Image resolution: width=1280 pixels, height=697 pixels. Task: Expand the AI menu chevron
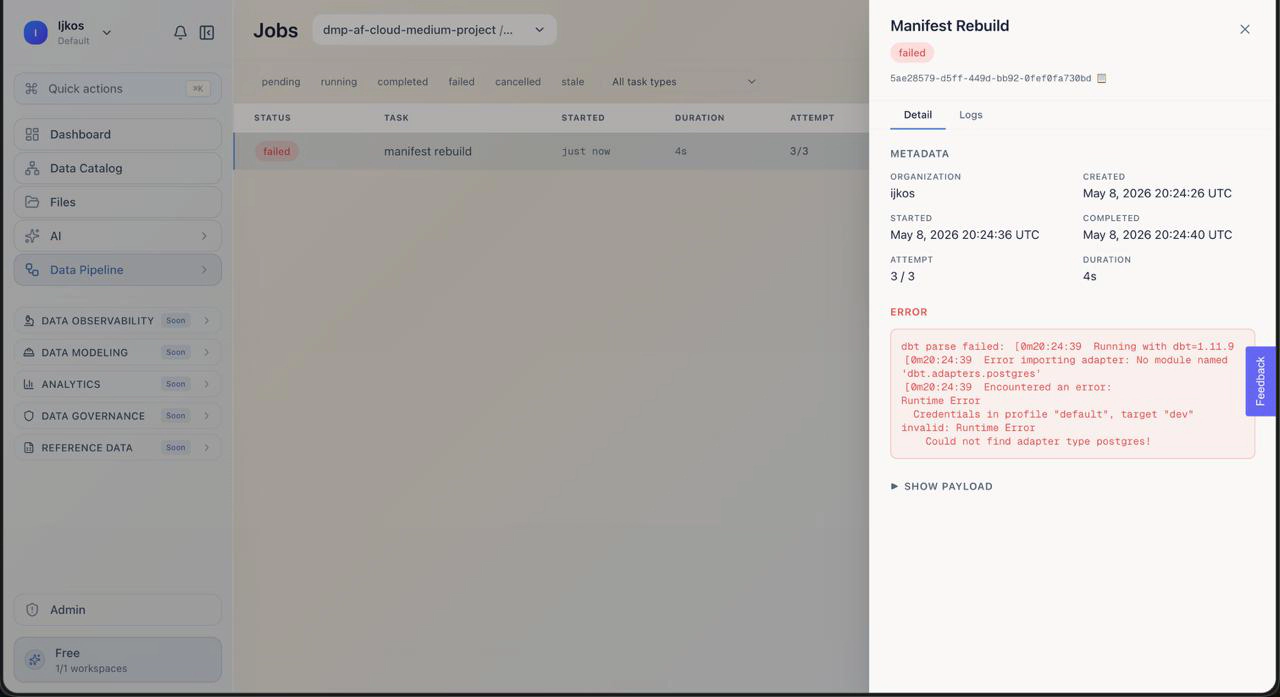204,236
